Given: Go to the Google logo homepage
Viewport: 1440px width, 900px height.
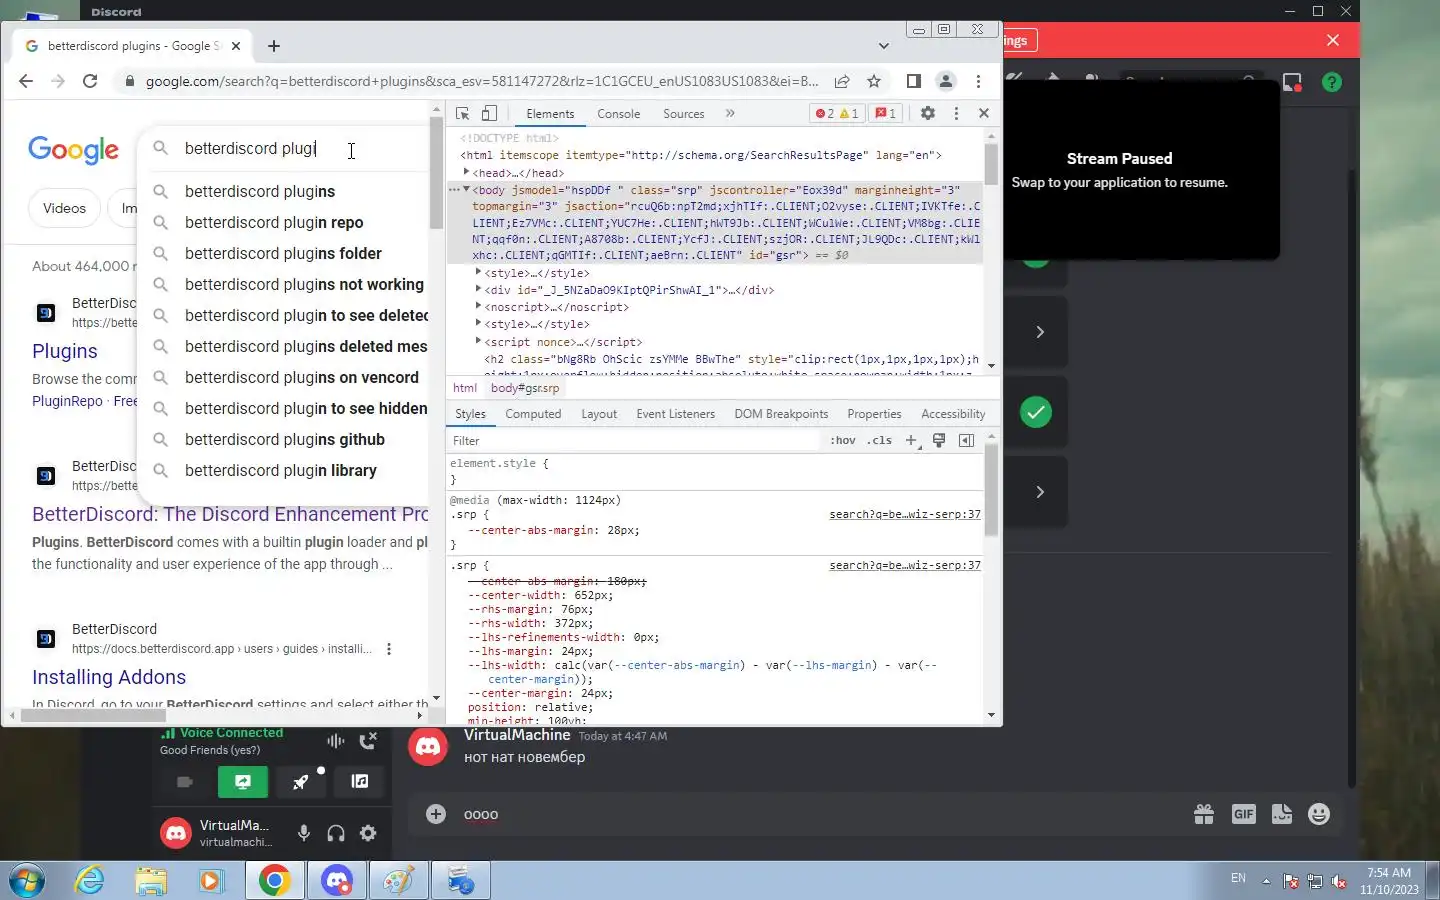Looking at the screenshot, I should (73, 149).
